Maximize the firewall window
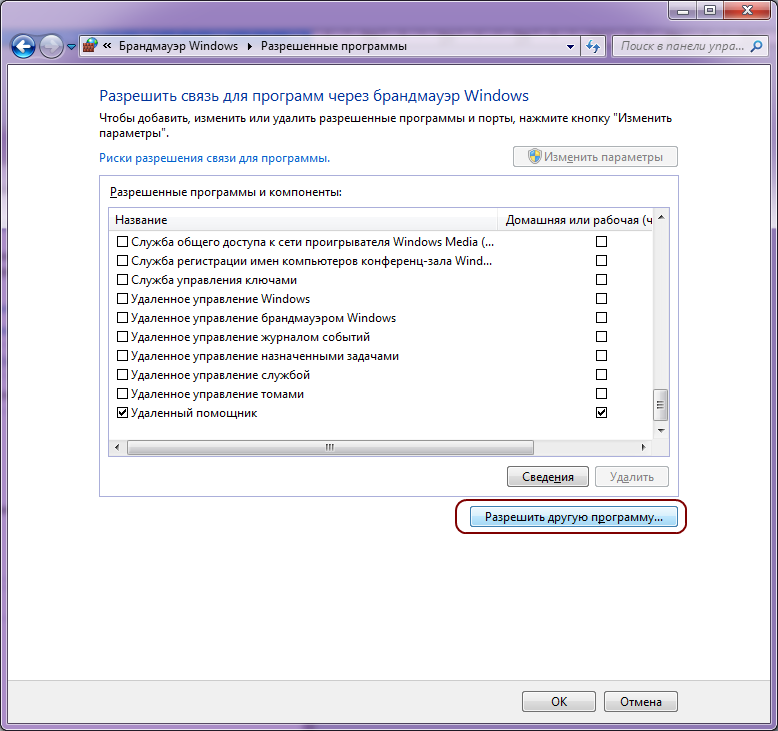Image resolution: width=778 pixels, height=731 pixels. (x=710, y=10)
